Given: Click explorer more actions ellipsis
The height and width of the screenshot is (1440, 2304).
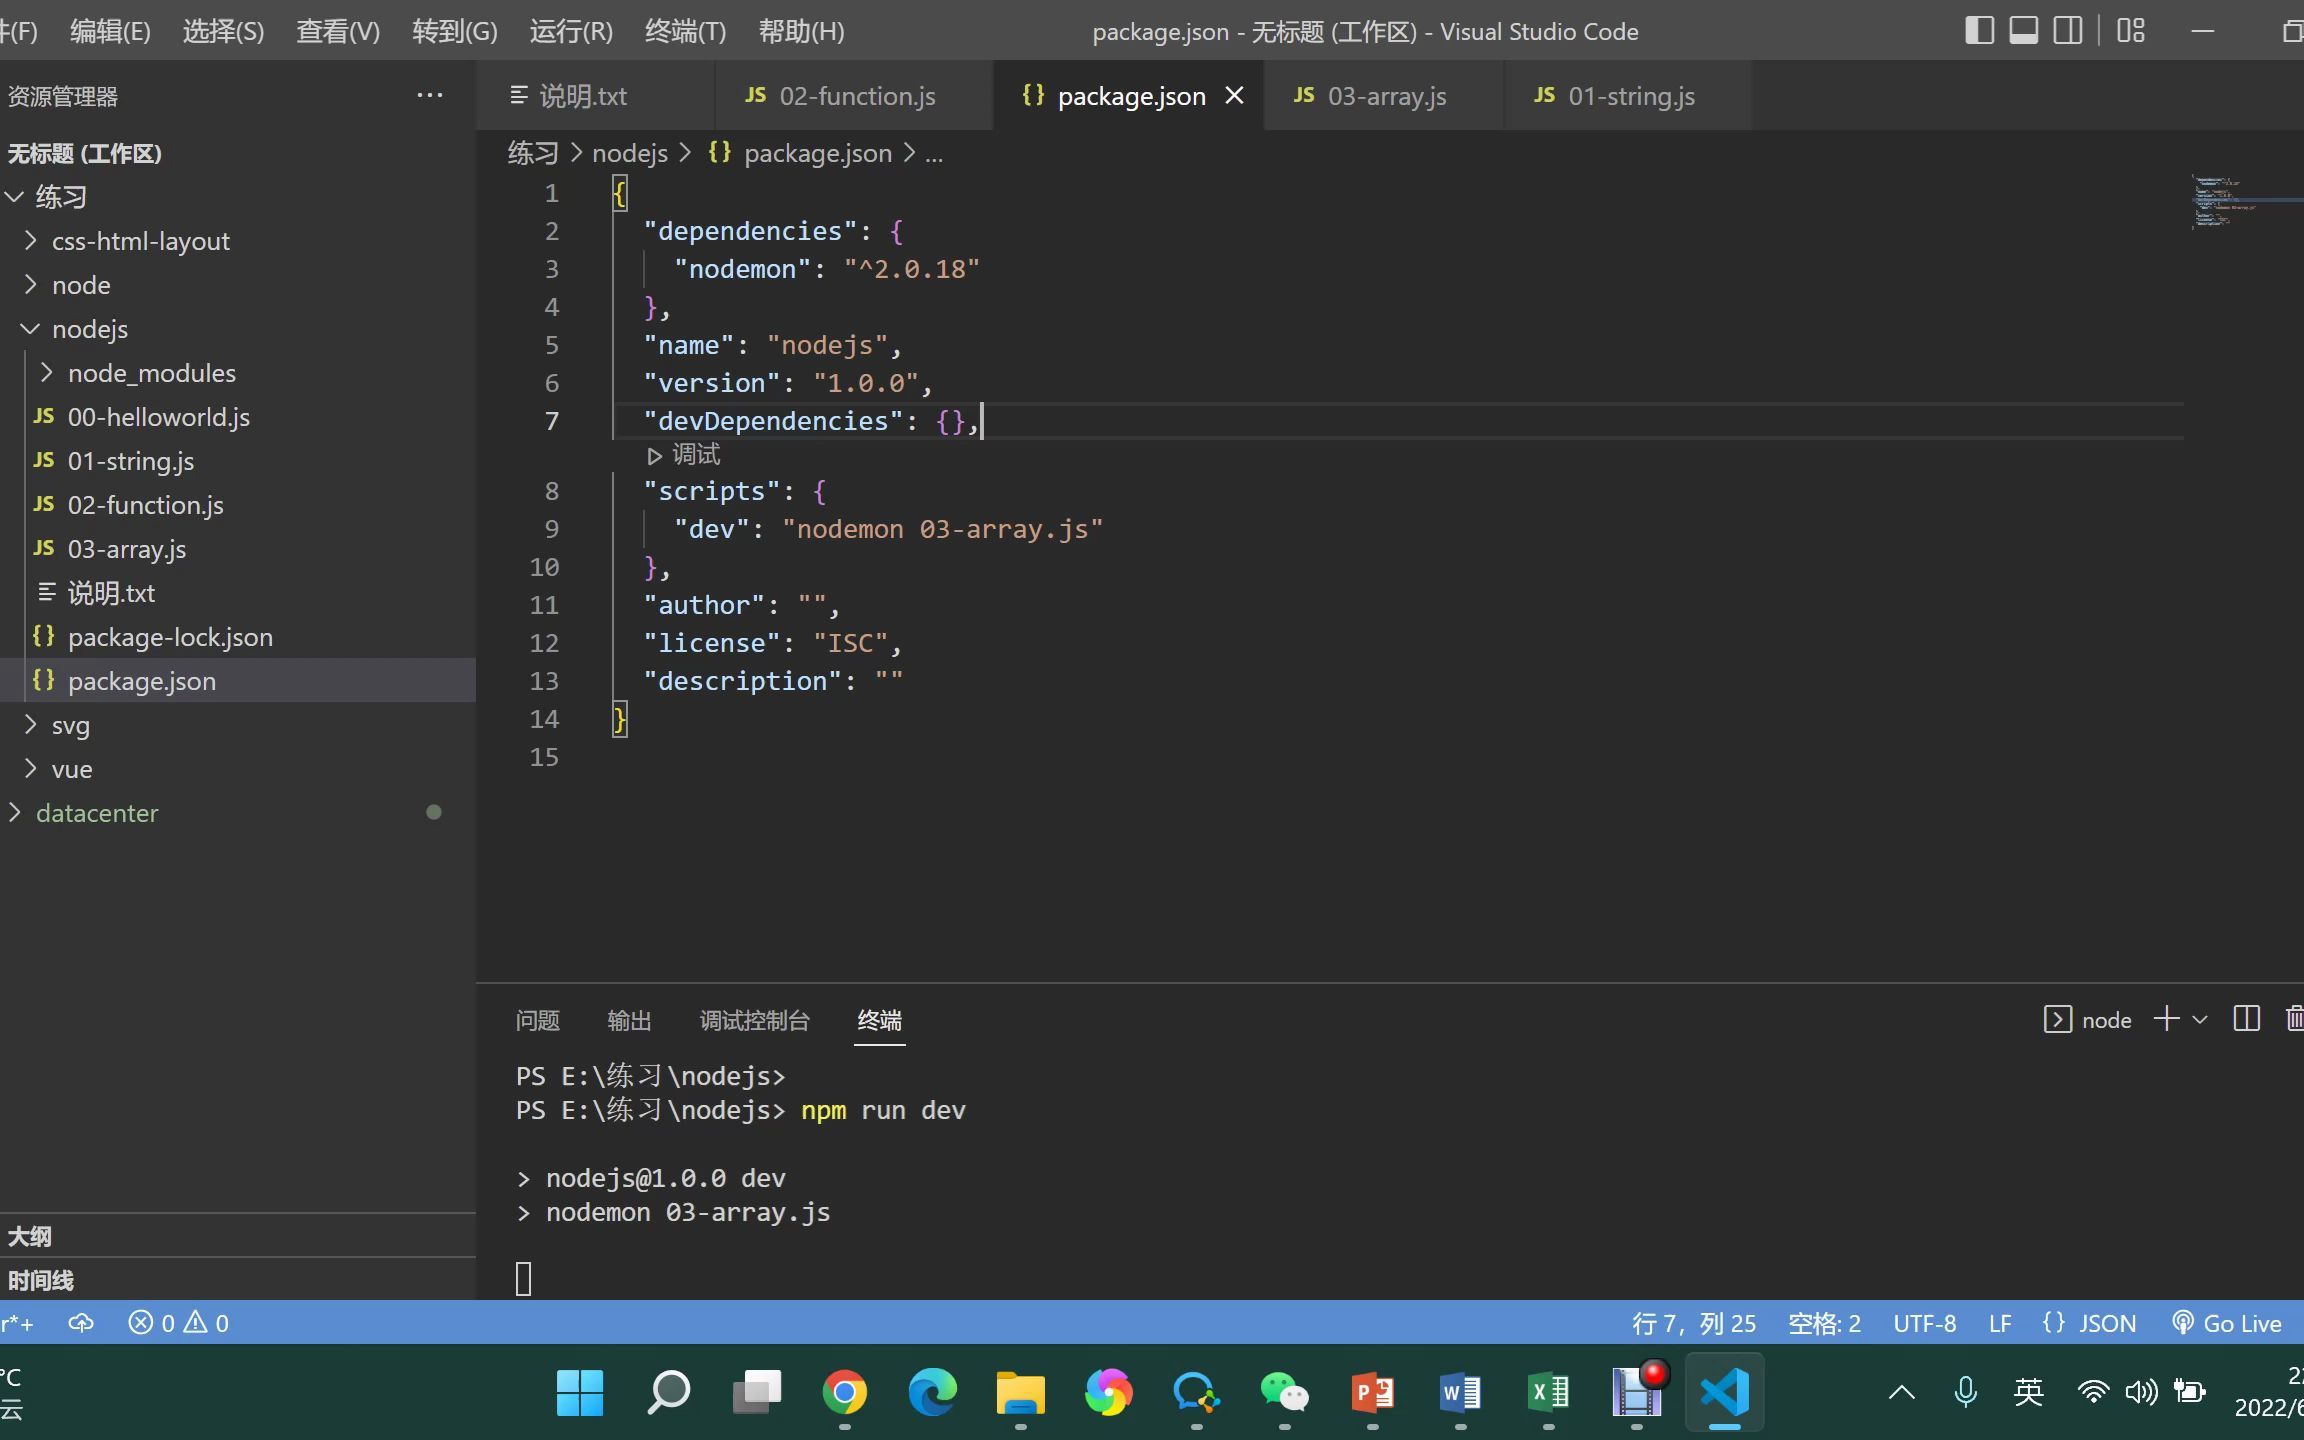Looking at the screenshot, I should point(430,96).
